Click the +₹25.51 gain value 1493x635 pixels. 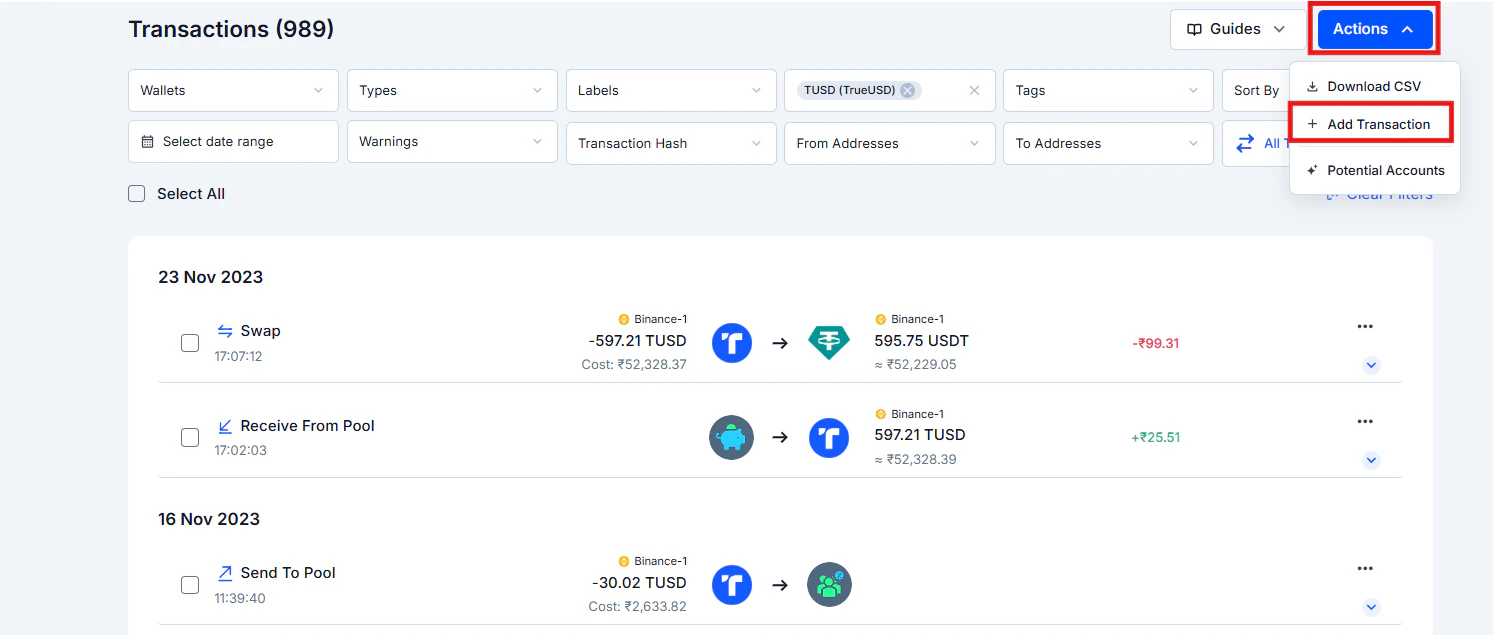point(1155,437)
